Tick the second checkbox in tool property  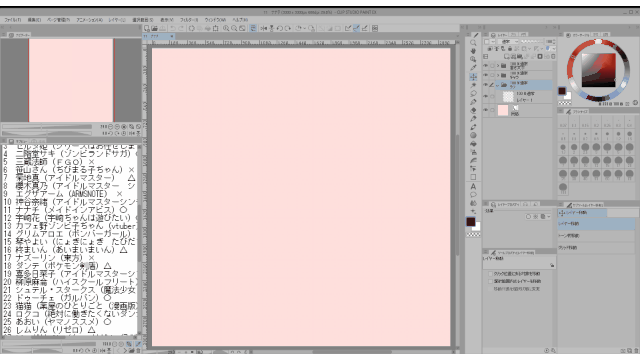coord(490,281)
